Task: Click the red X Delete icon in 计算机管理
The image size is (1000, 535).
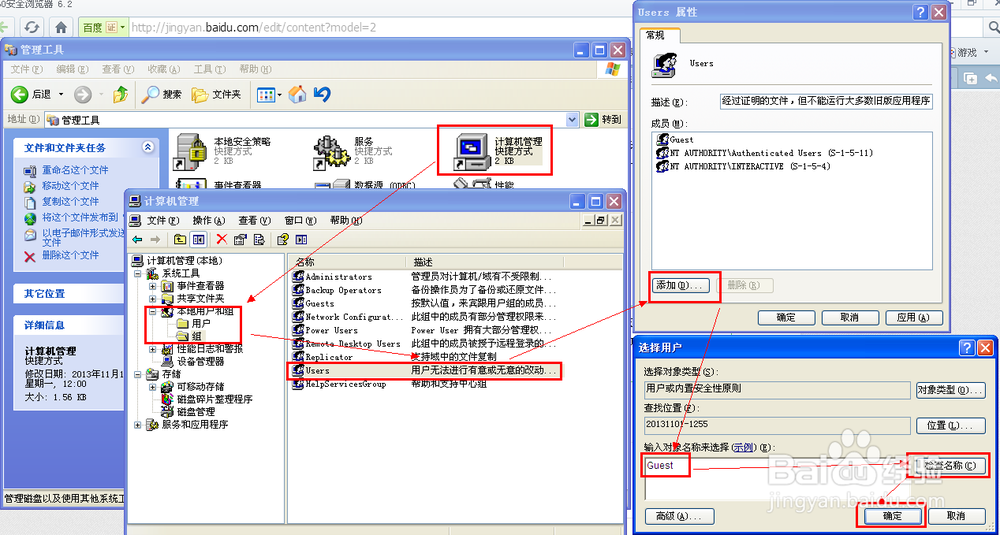Action: (221, 240)
